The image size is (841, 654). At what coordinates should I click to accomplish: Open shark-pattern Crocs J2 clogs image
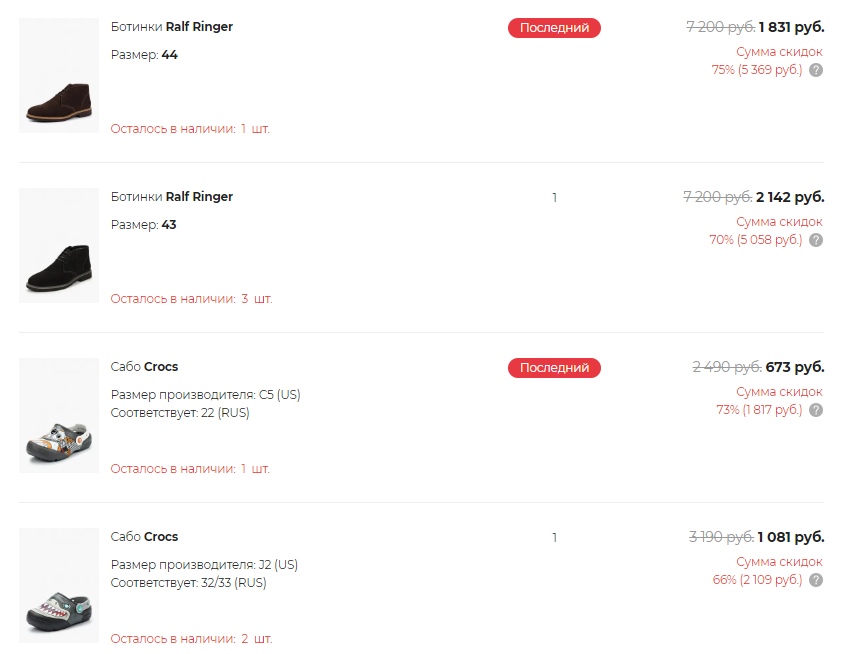[x=59, y=586]
